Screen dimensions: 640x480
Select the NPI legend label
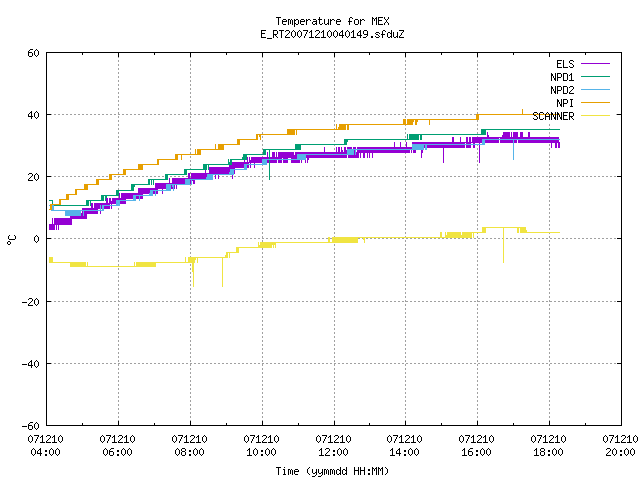point(565,103)
